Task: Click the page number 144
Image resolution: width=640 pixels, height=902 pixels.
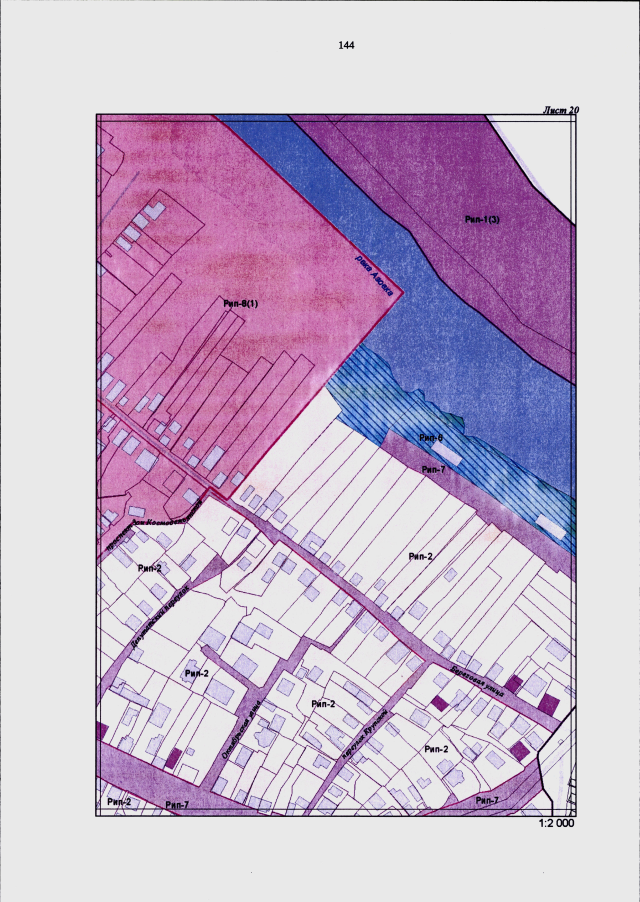Action: [x=346, y=45]
